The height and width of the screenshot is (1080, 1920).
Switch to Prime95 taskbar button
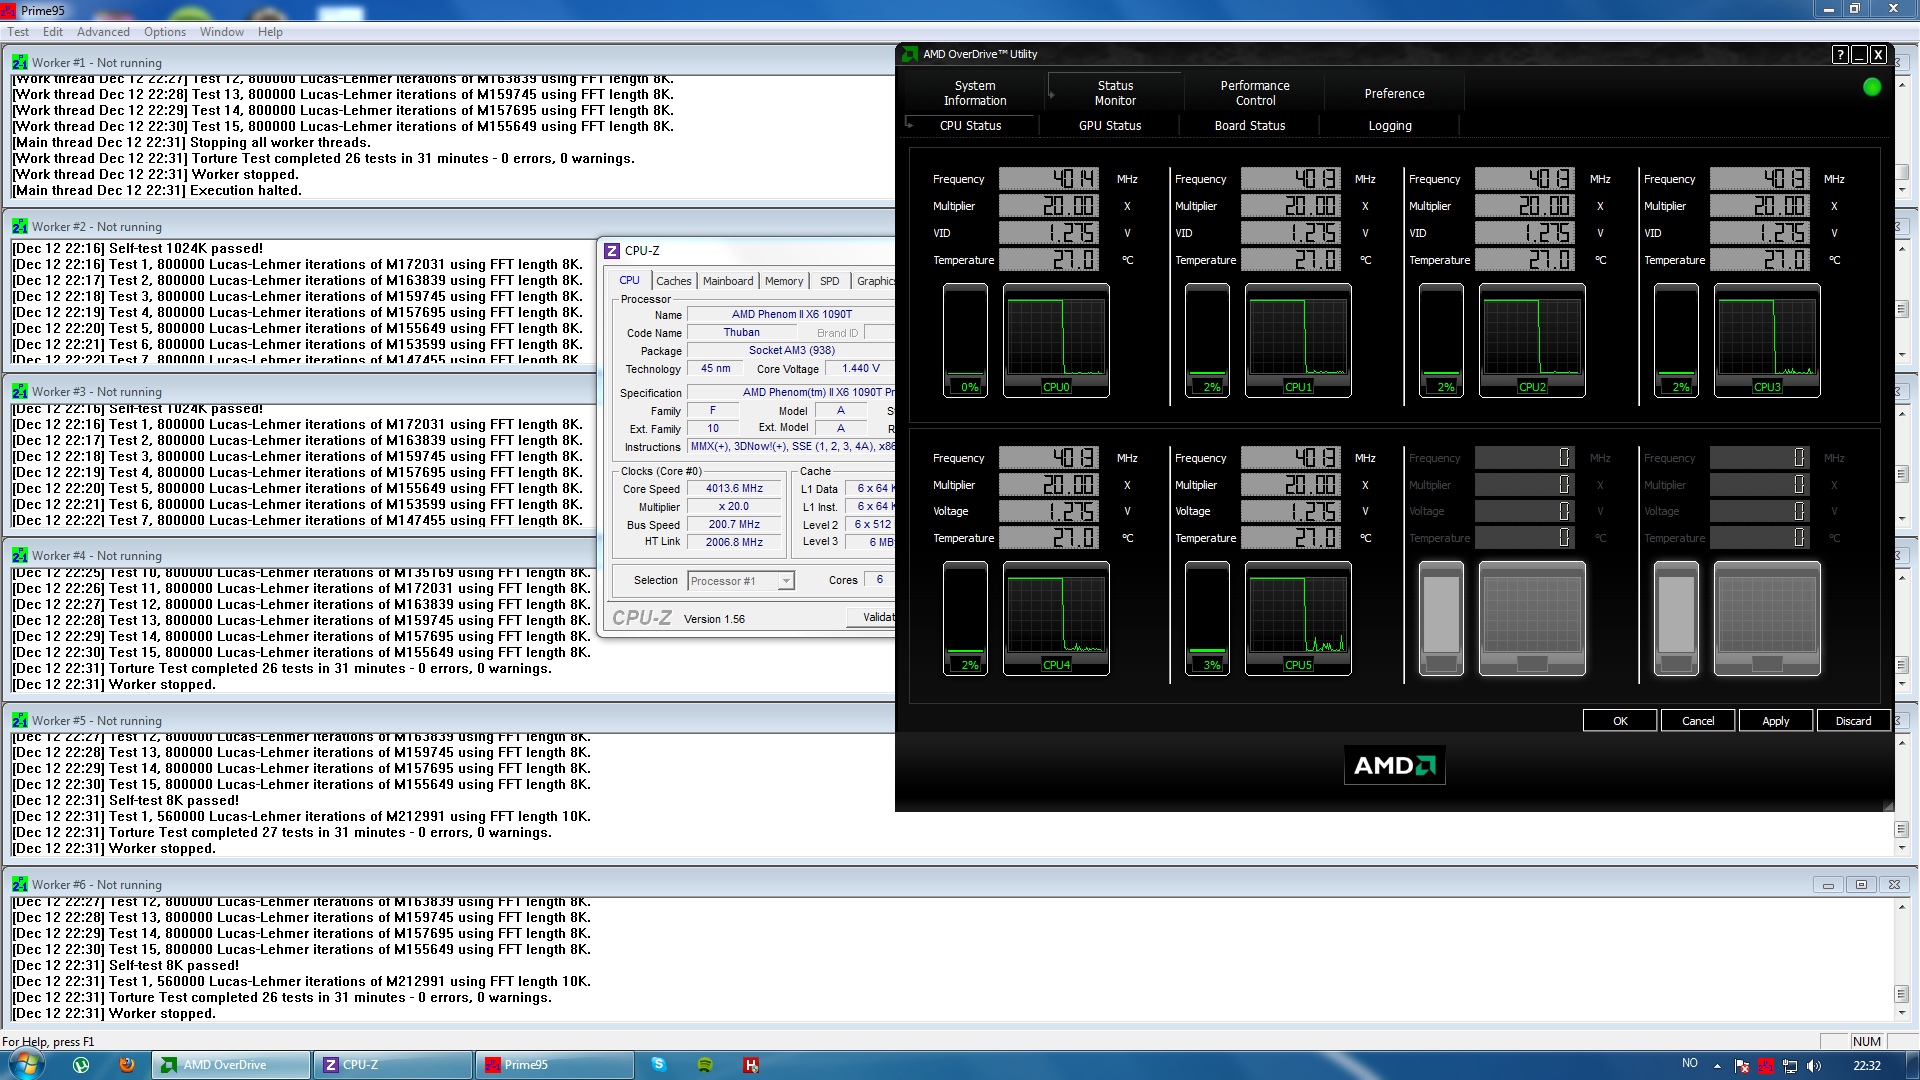pos(555,1065)
